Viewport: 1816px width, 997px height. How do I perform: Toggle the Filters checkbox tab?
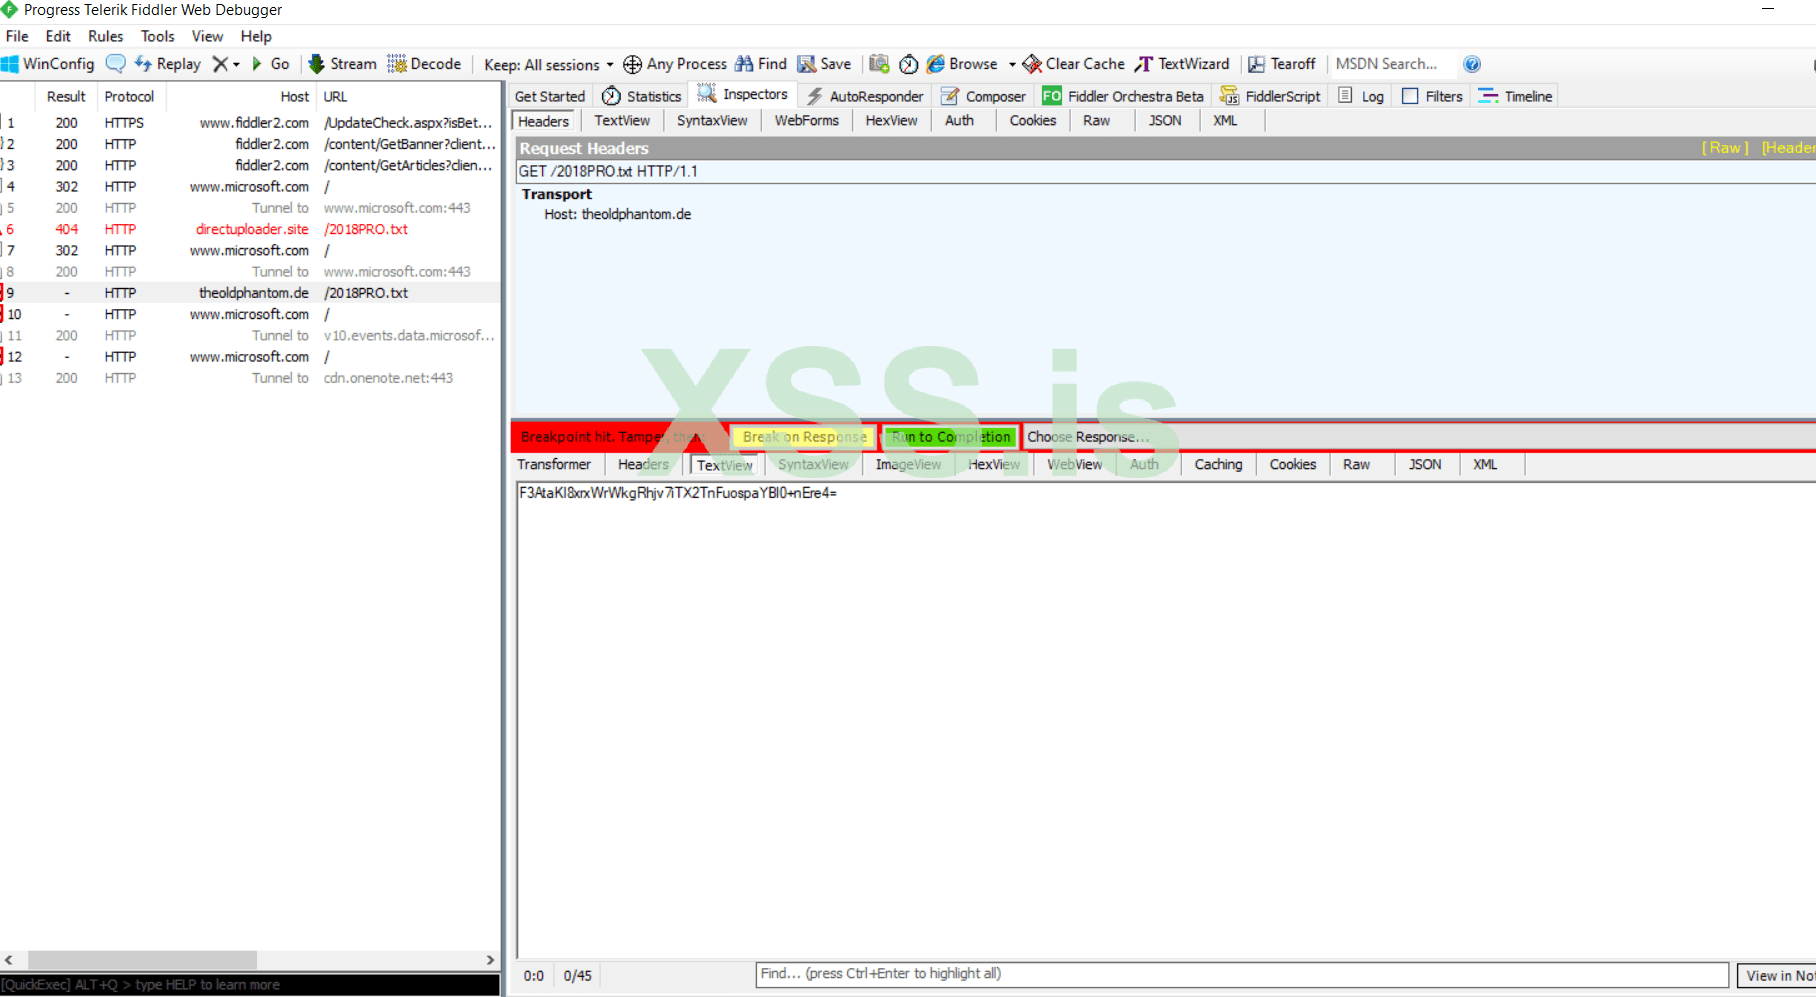click(1433, 96)
